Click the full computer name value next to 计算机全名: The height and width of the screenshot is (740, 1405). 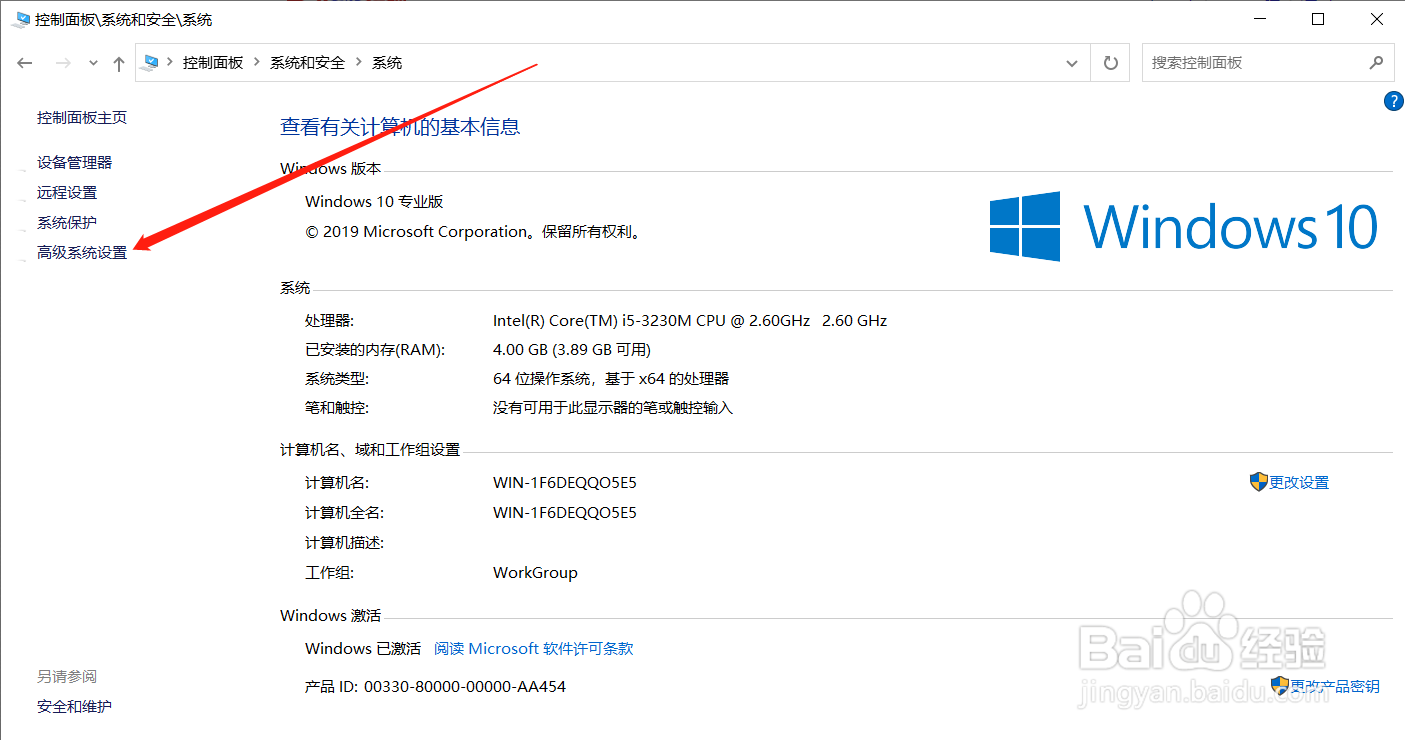[565, 512]
